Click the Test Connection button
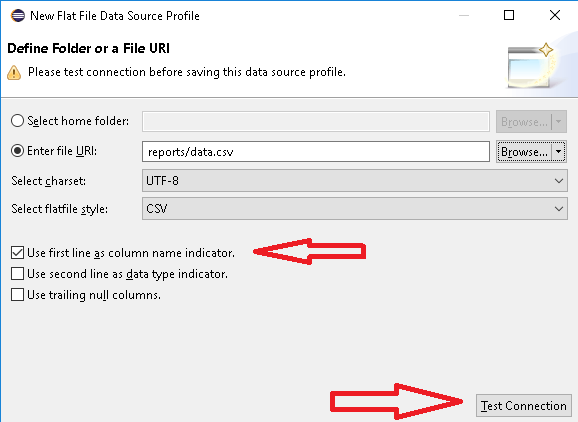 pos(523,406)
